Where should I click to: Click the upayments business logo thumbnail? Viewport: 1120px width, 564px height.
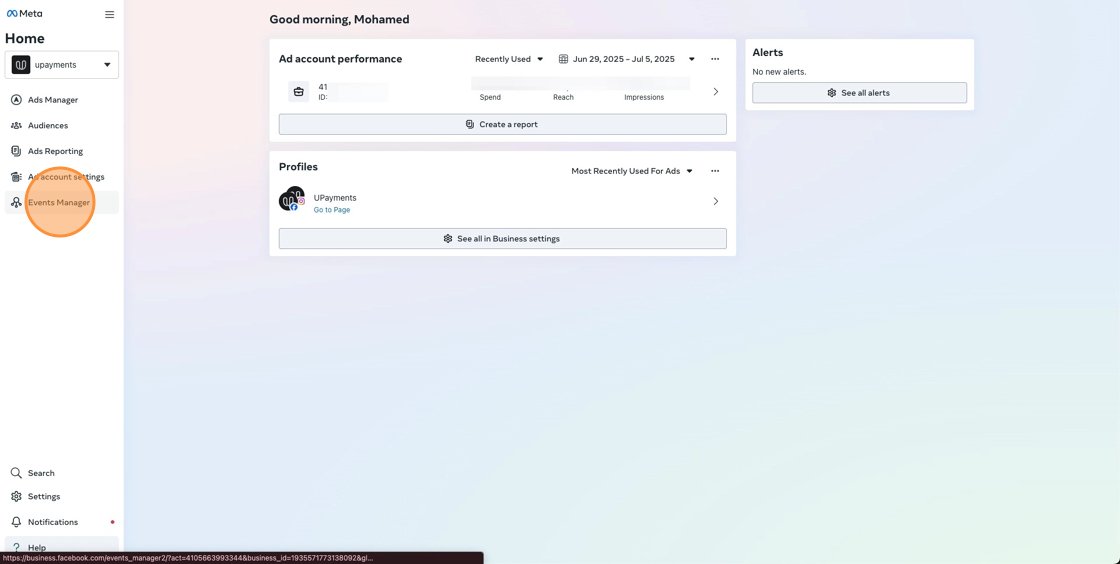click(21, 64)
